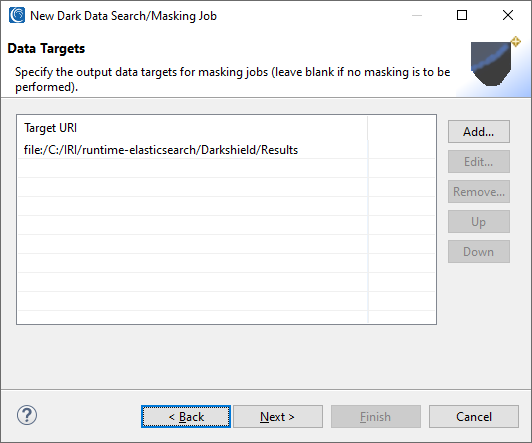Click the IRI application icon in title bar
Viewport: 532px width, 443px height.
(x=17, y=16)
